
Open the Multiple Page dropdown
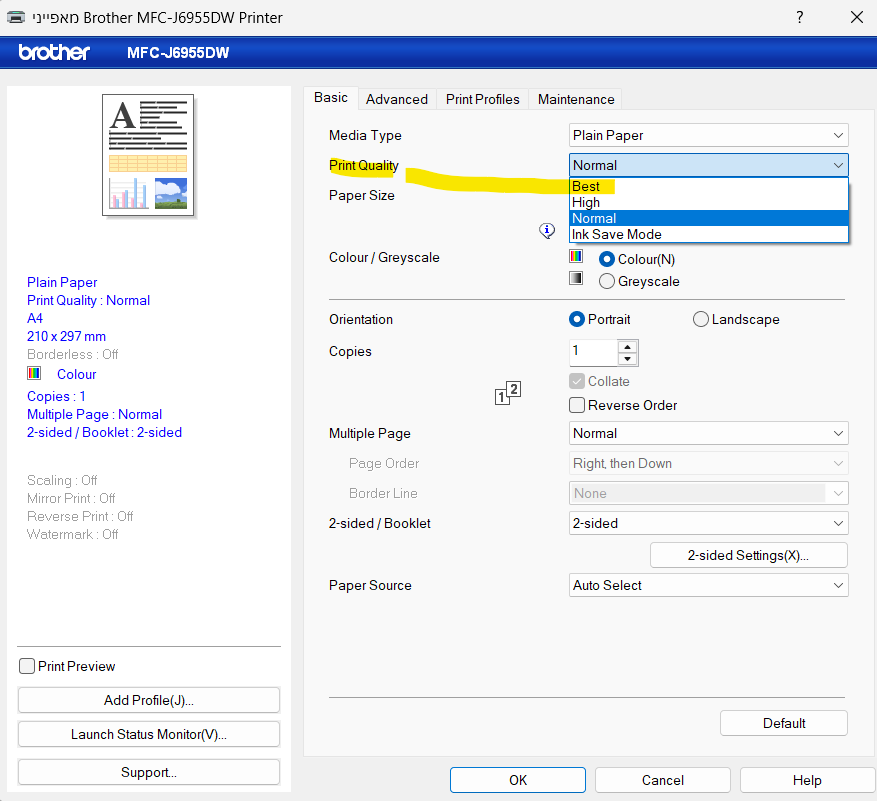pyautogui.click(x=709, y=434)
